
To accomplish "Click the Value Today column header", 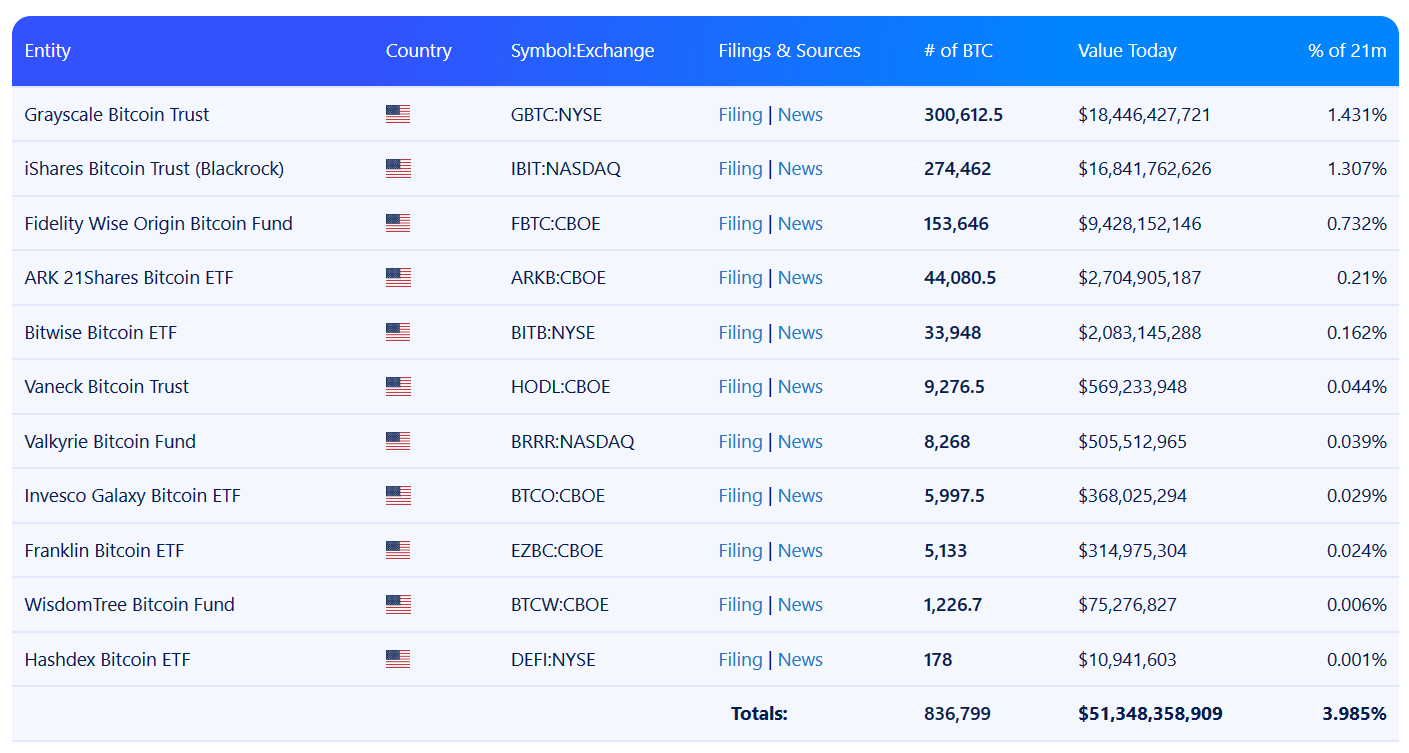I will coord(1127,51).
